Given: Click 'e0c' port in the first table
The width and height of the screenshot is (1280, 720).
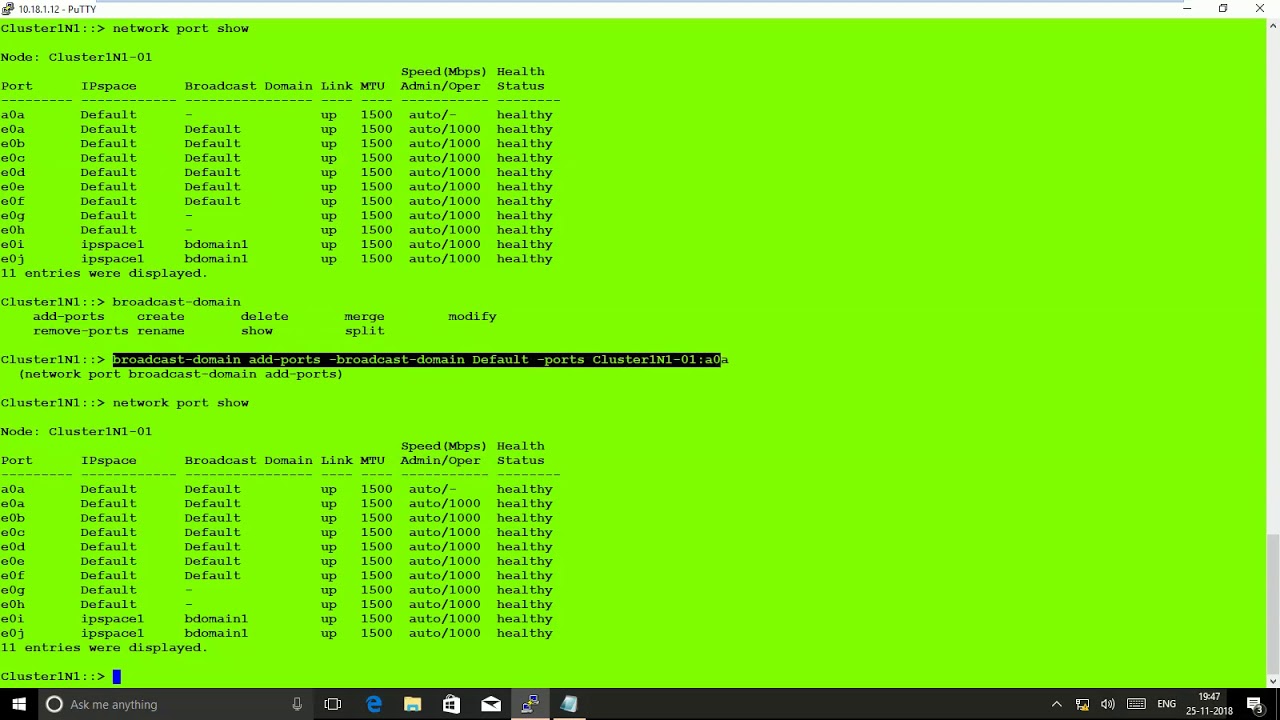Looking at the screenshot, I should (x=12, y=158).
